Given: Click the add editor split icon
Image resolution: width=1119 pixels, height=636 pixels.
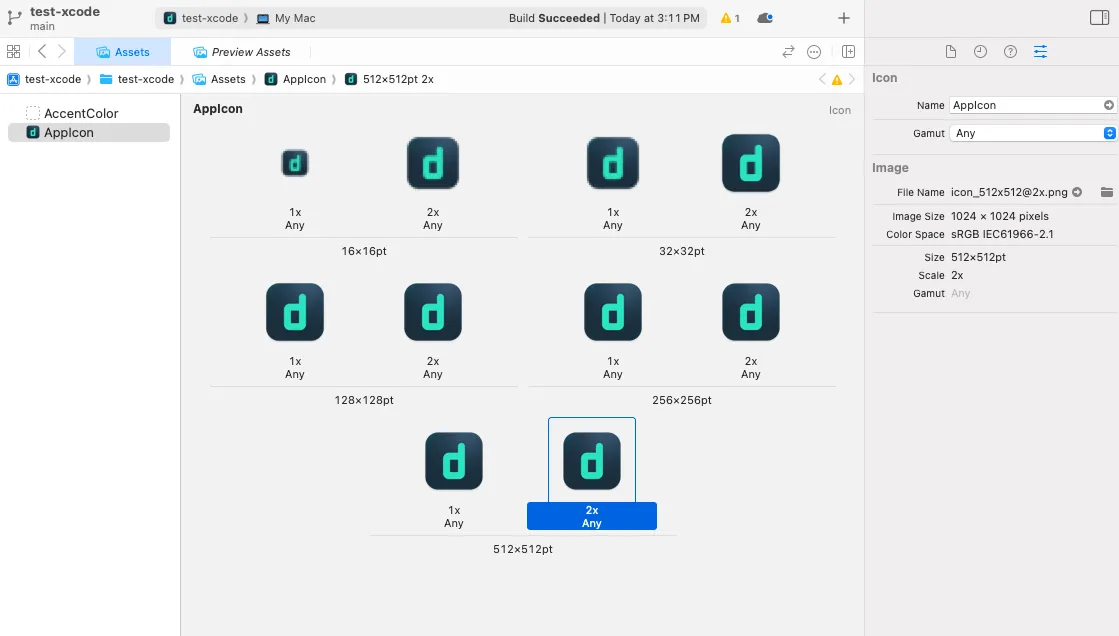Looking at the screenshot, I should pyautogui.click(x=848, y=51).
